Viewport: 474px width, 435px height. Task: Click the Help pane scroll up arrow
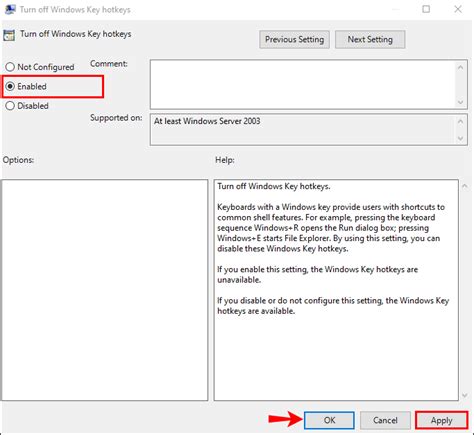point(465,186)
